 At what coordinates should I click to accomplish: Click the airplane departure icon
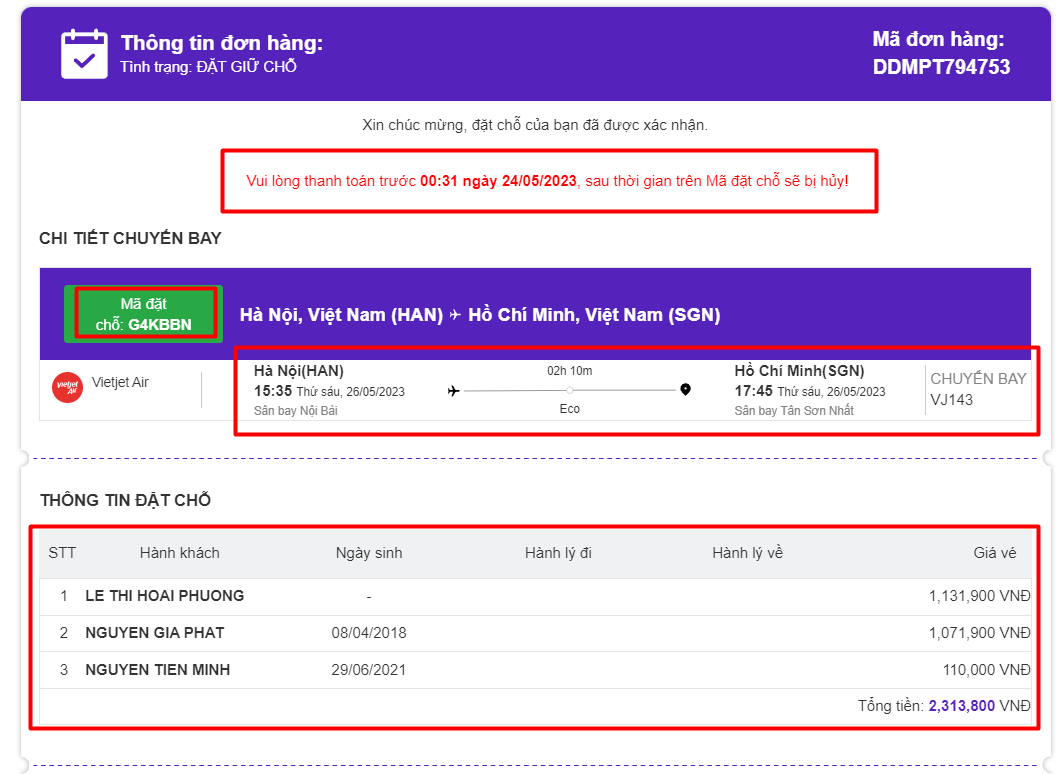click(453, 390)
